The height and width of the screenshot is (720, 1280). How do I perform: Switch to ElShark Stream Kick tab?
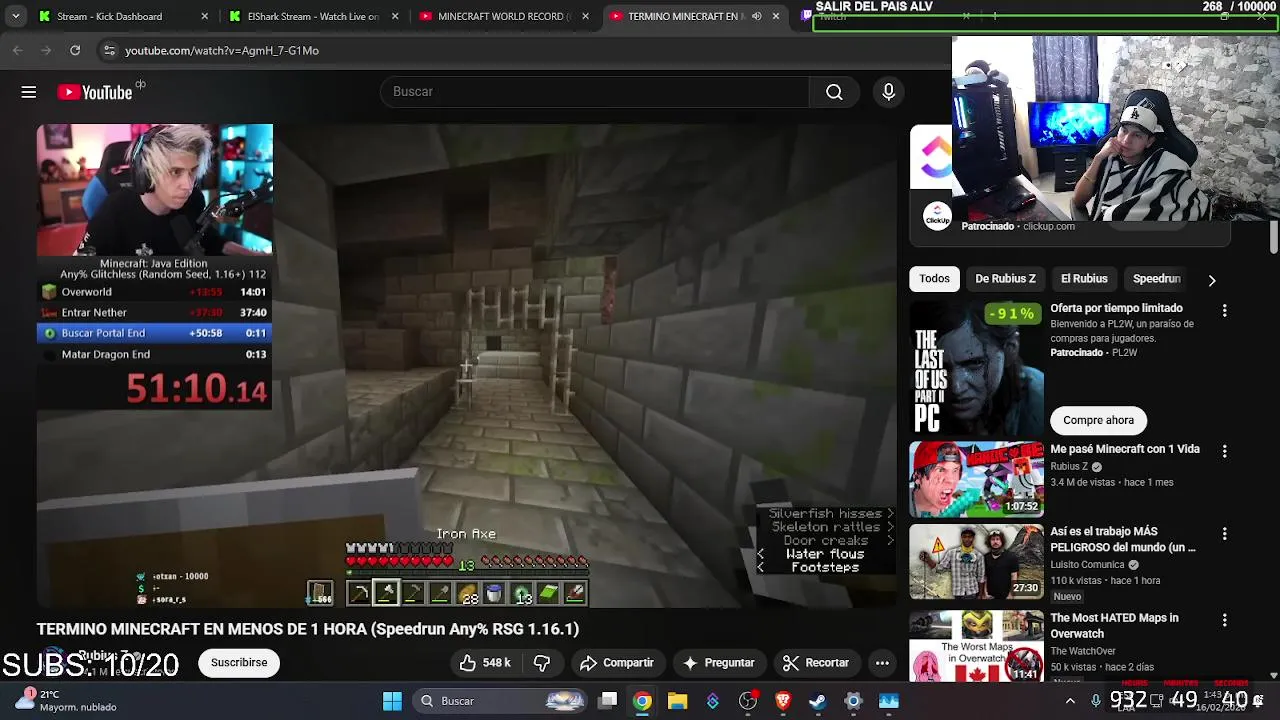click(x=312, y=16)
